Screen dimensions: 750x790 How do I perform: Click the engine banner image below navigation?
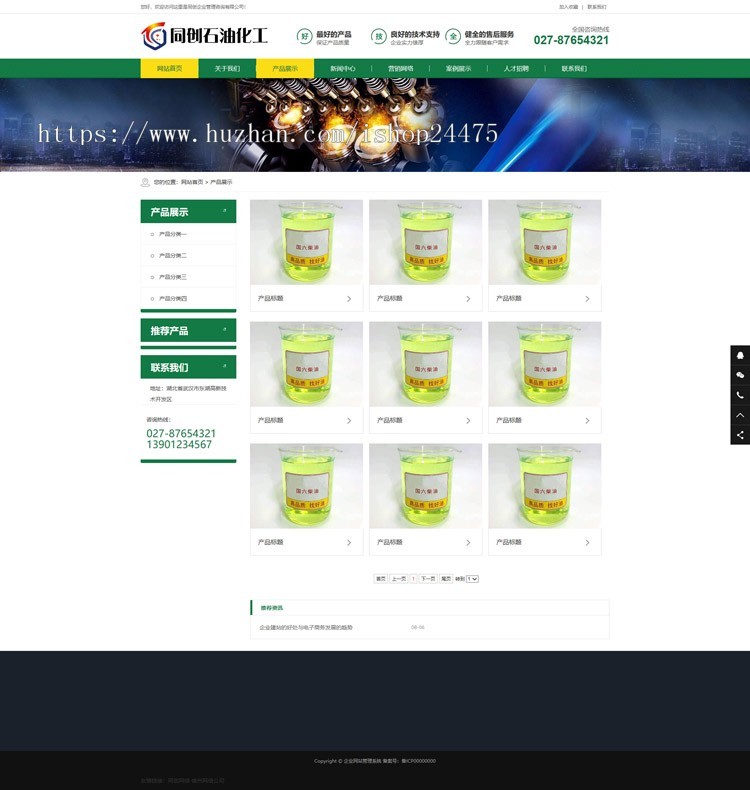375,125
